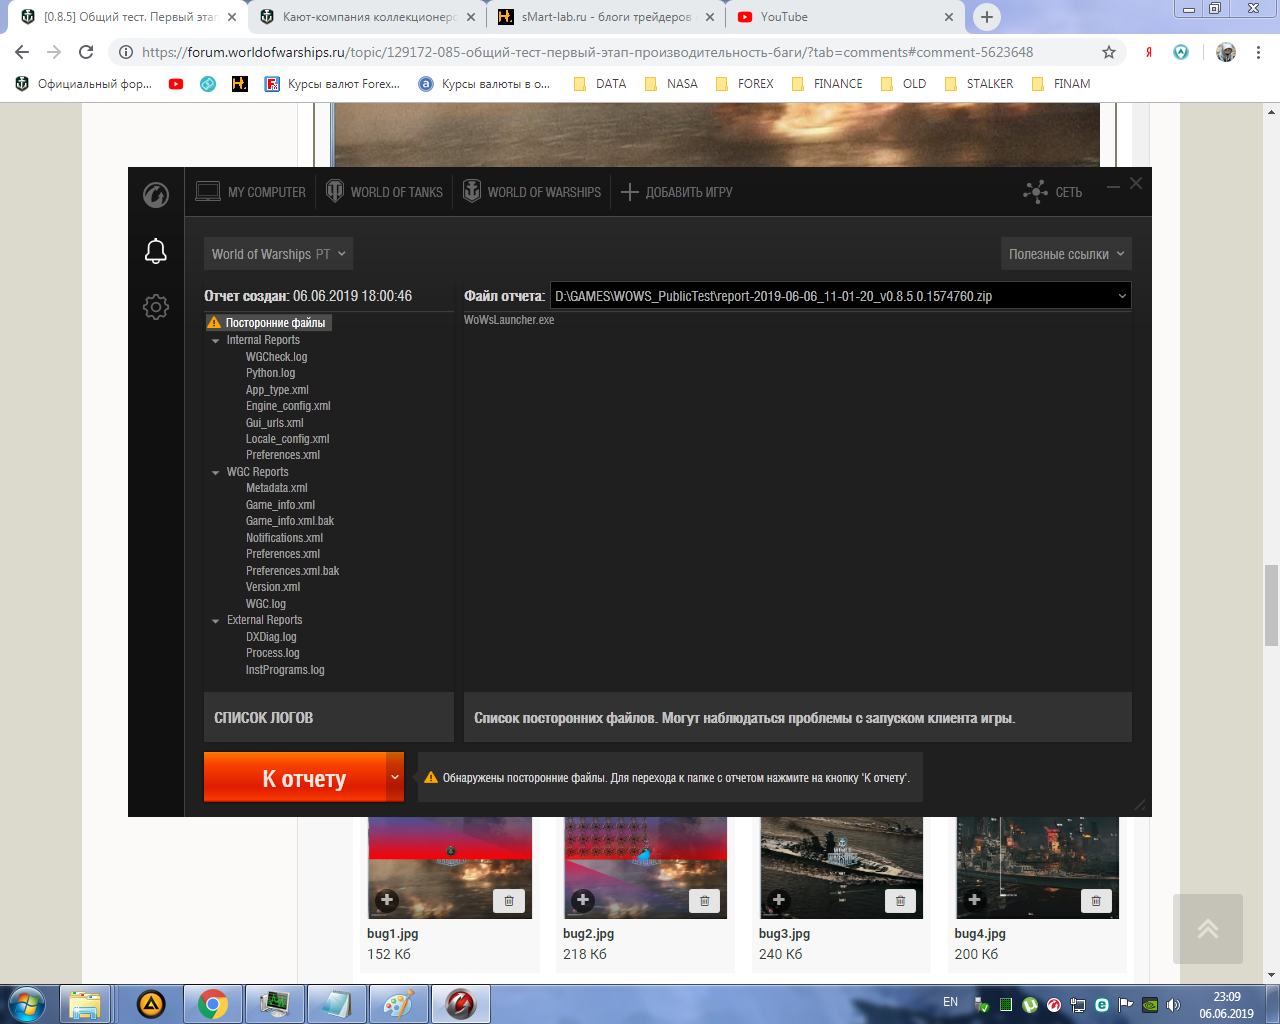Image resolution: width=1280 pixels, height=1024 pixels.
Task: Delete bug4.jpg with trash icon
Action: [x=1096, y=901]
